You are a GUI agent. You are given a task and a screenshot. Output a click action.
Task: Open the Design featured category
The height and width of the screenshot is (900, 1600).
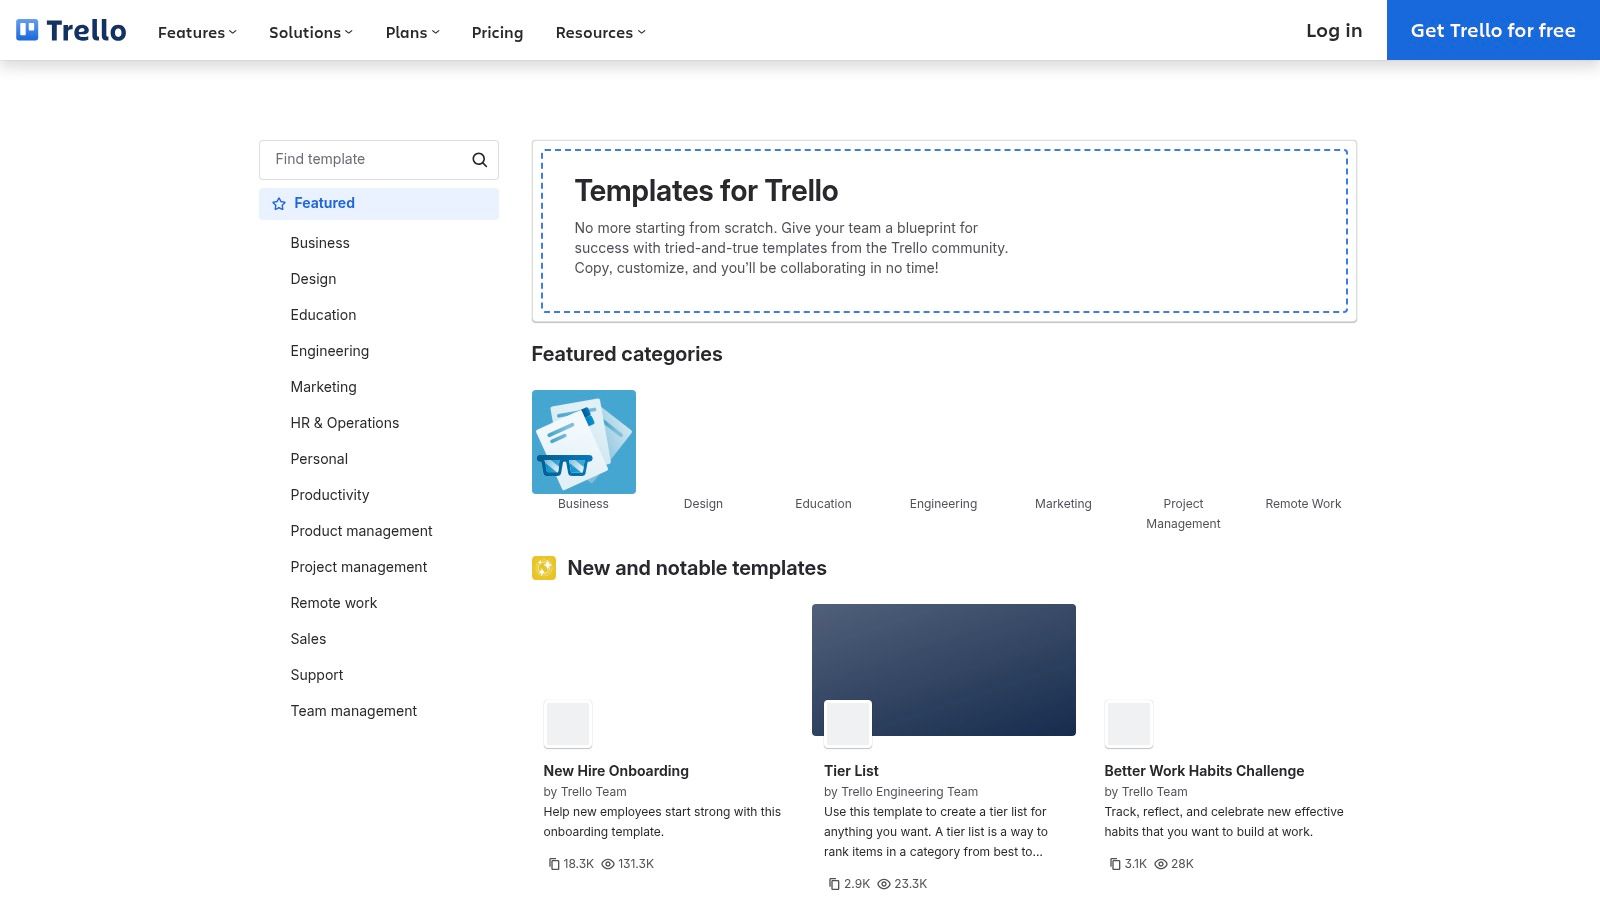pyautogui.click(x=703, y=504)
